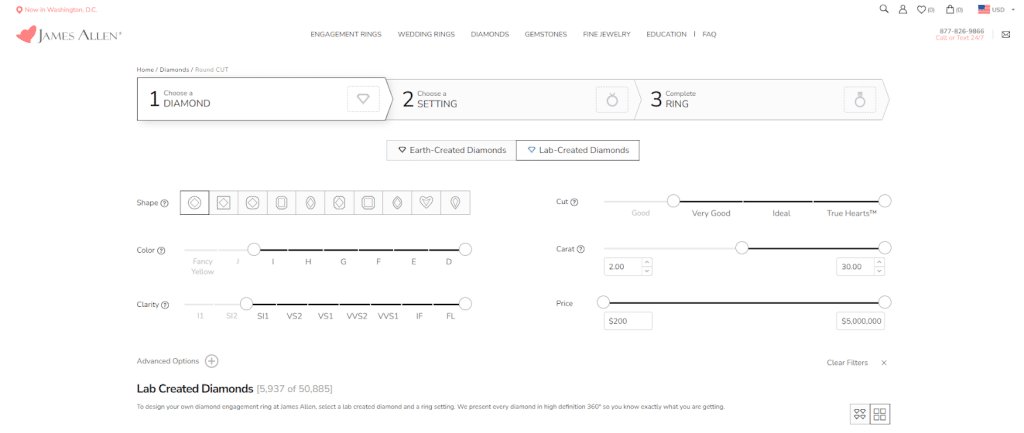Open the wishlist heart icon
Screen dimensions: 1024x433
point(922,9)
